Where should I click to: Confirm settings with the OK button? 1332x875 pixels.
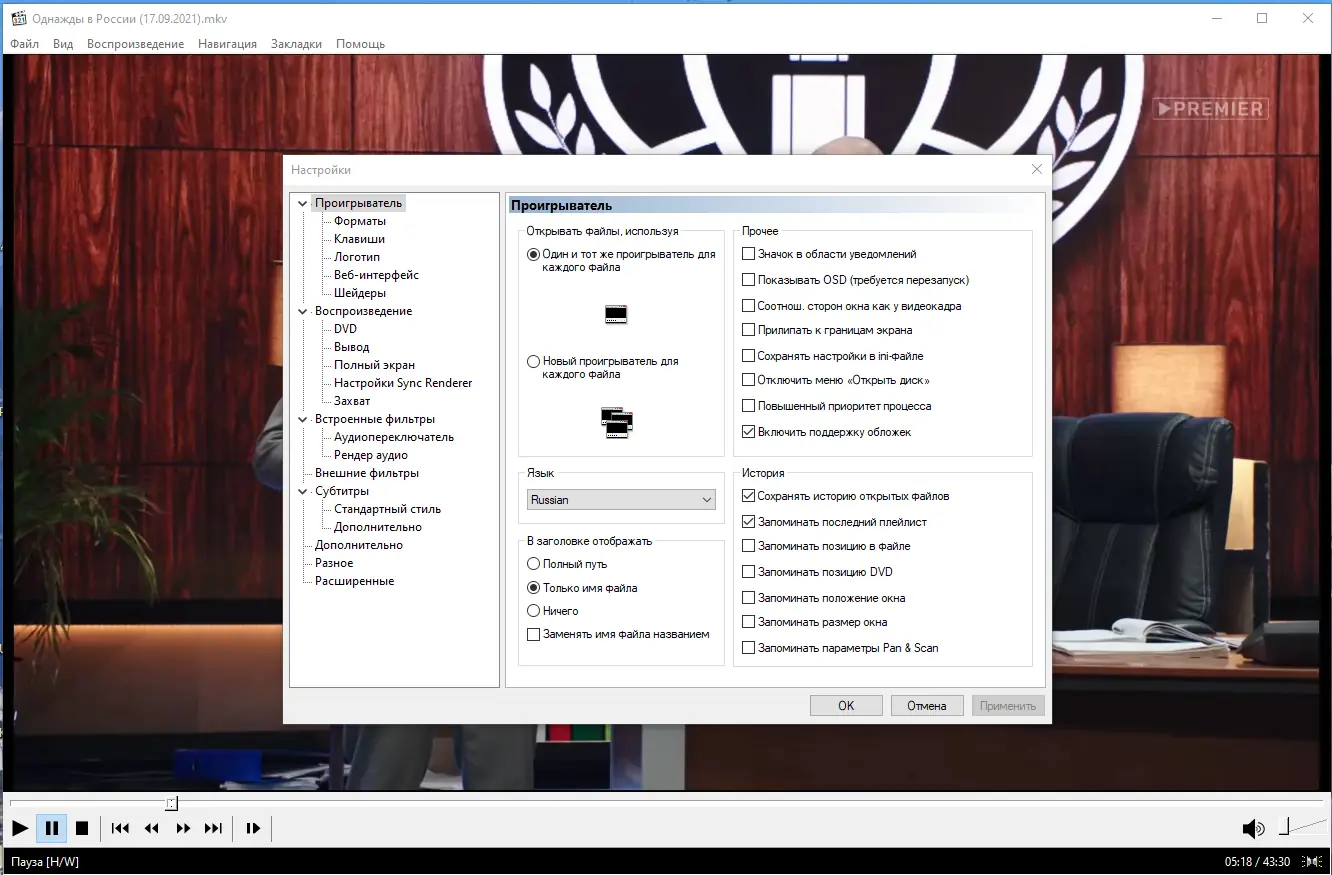point(846,706)
